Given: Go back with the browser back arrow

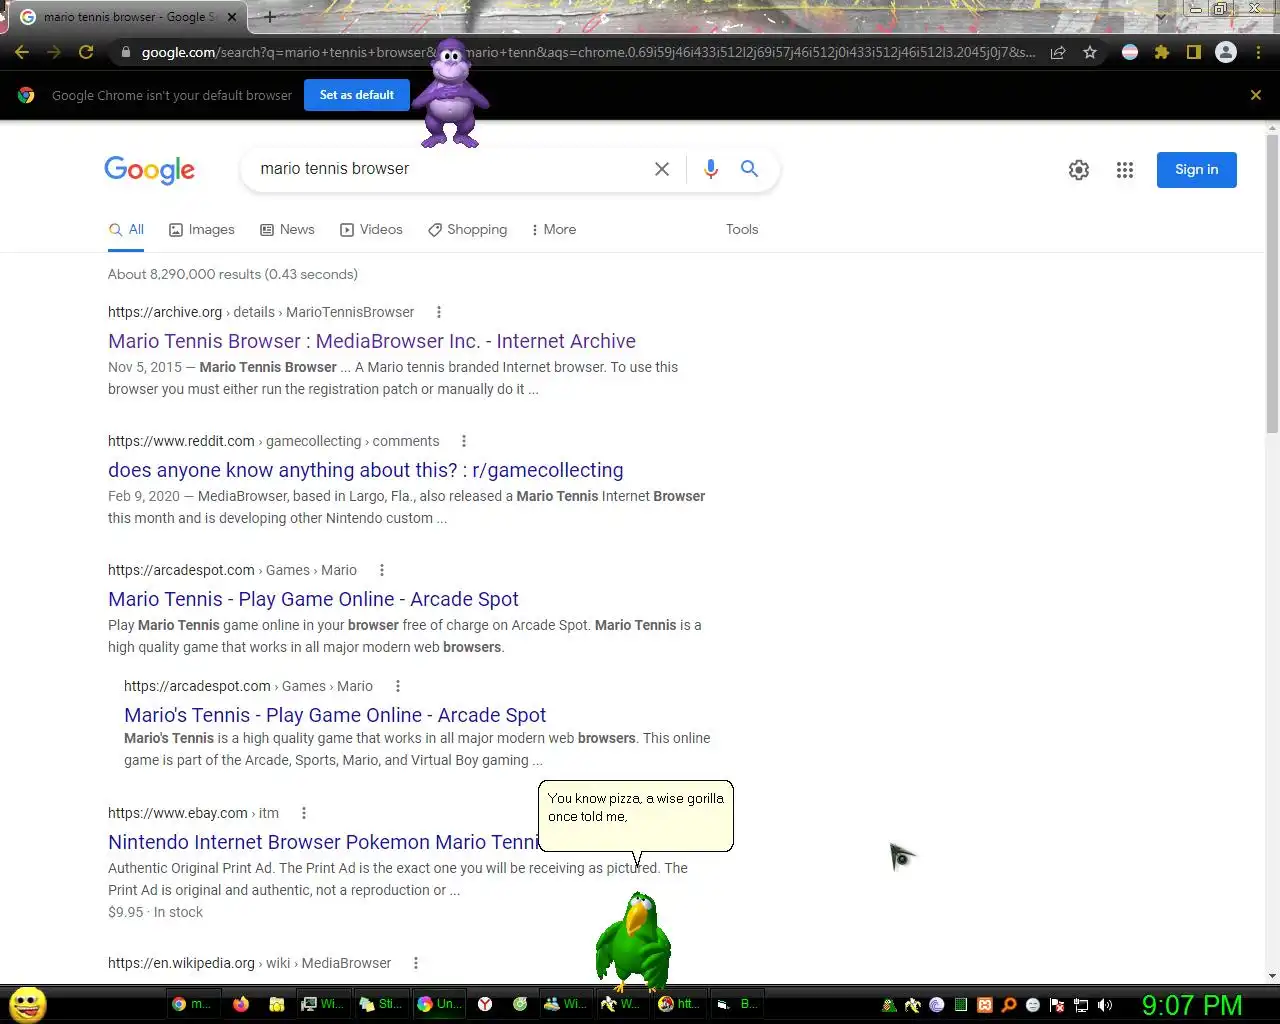Looking at the screenshot, I should (x=22, y=52).
